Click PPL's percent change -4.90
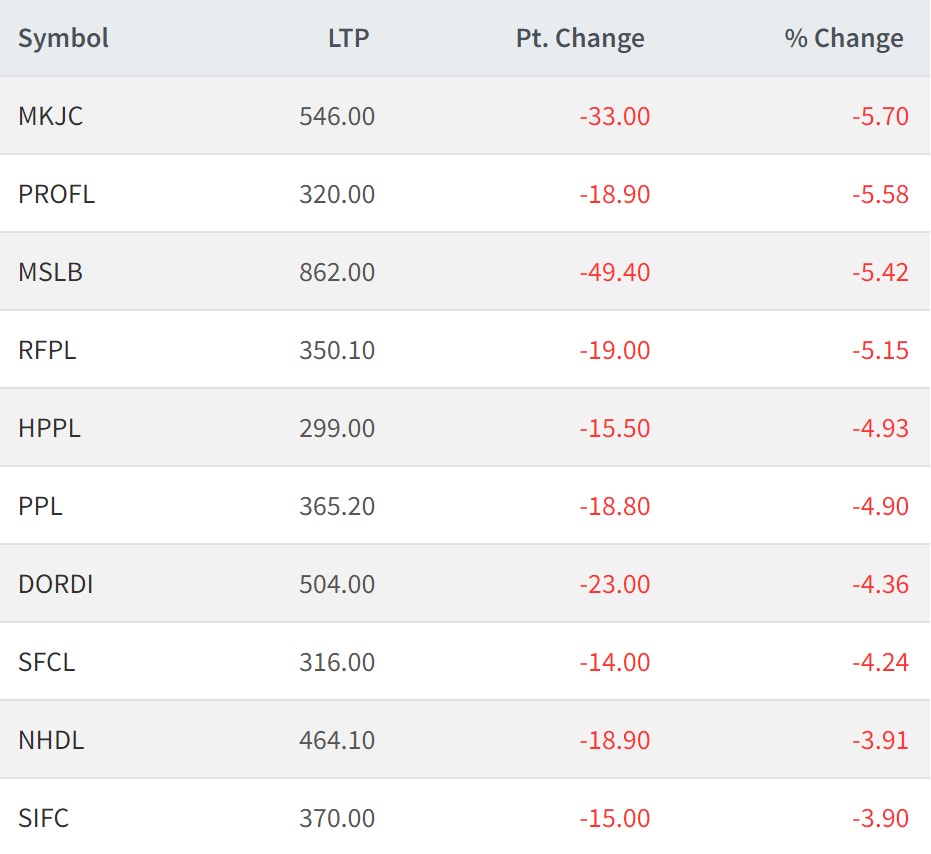This screenshot has height=854, width=931. point(880,506)
